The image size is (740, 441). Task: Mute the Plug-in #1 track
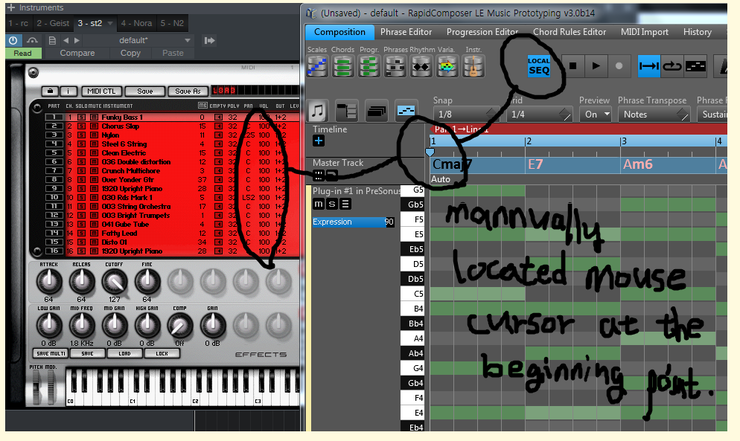click(x=319, y=204)
